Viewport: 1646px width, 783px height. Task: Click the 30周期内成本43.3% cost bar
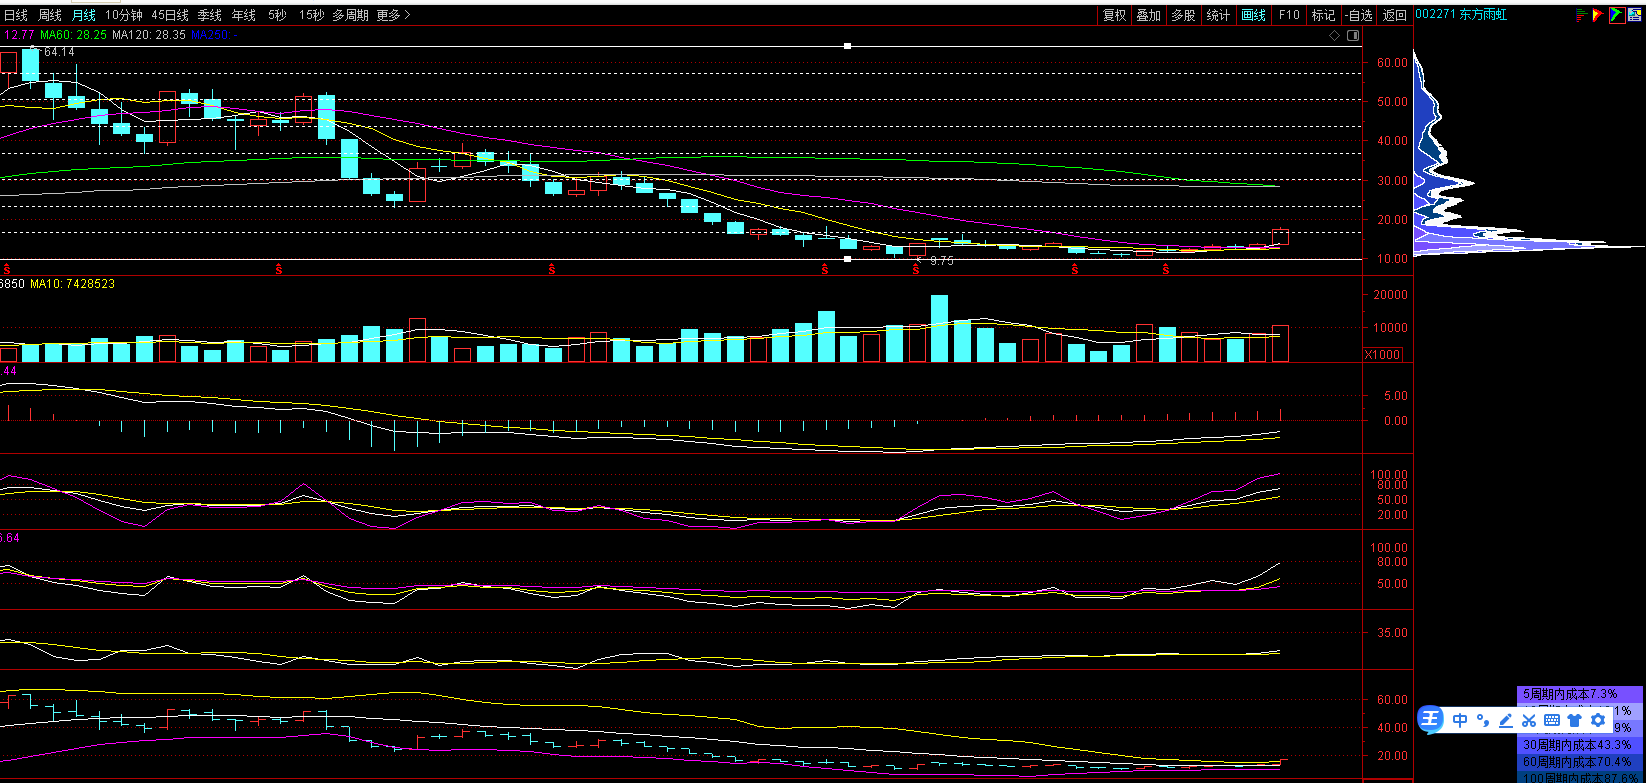1582,745
